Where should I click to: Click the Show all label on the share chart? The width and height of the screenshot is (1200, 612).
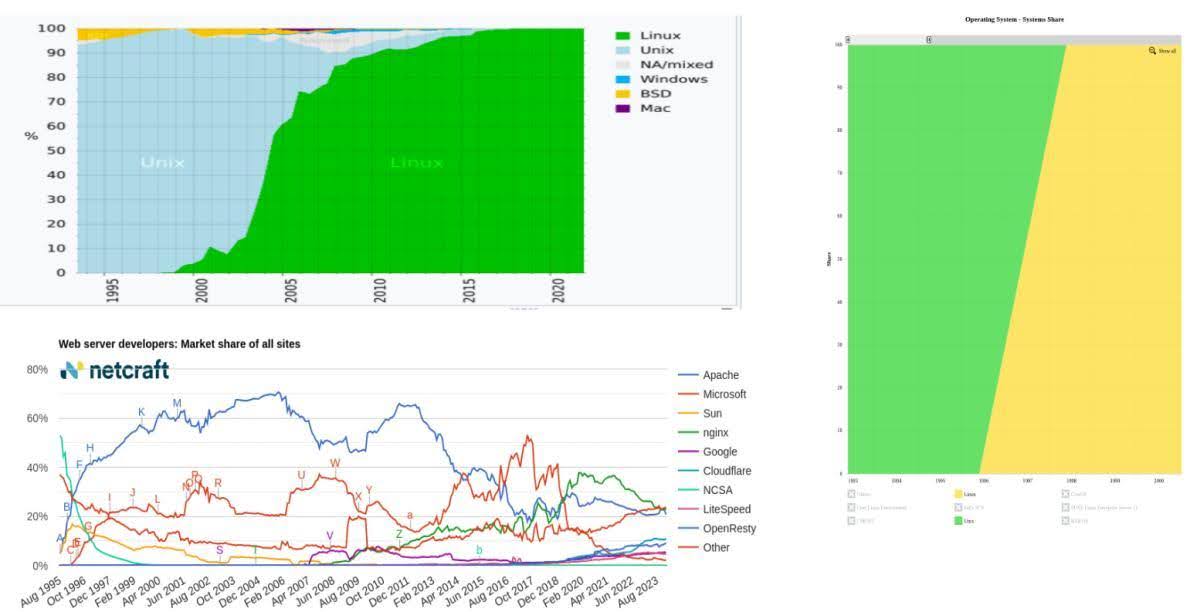(x=1168, y=49)
